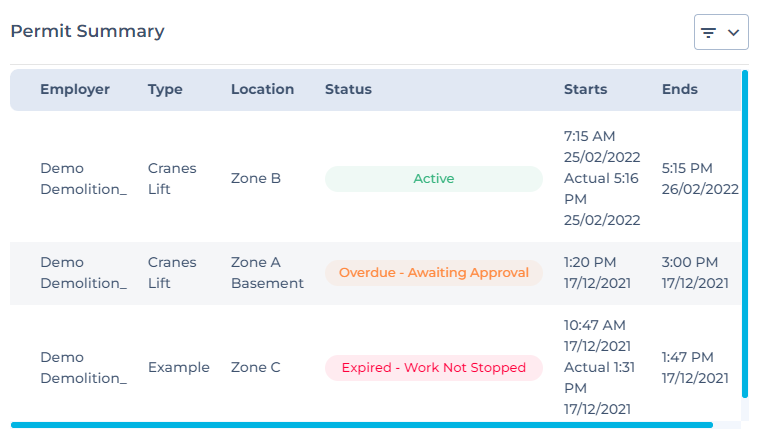Click the Overdue - Awaiting Approval badge
This screenshot has height=434, width=758.
(433, 273)
